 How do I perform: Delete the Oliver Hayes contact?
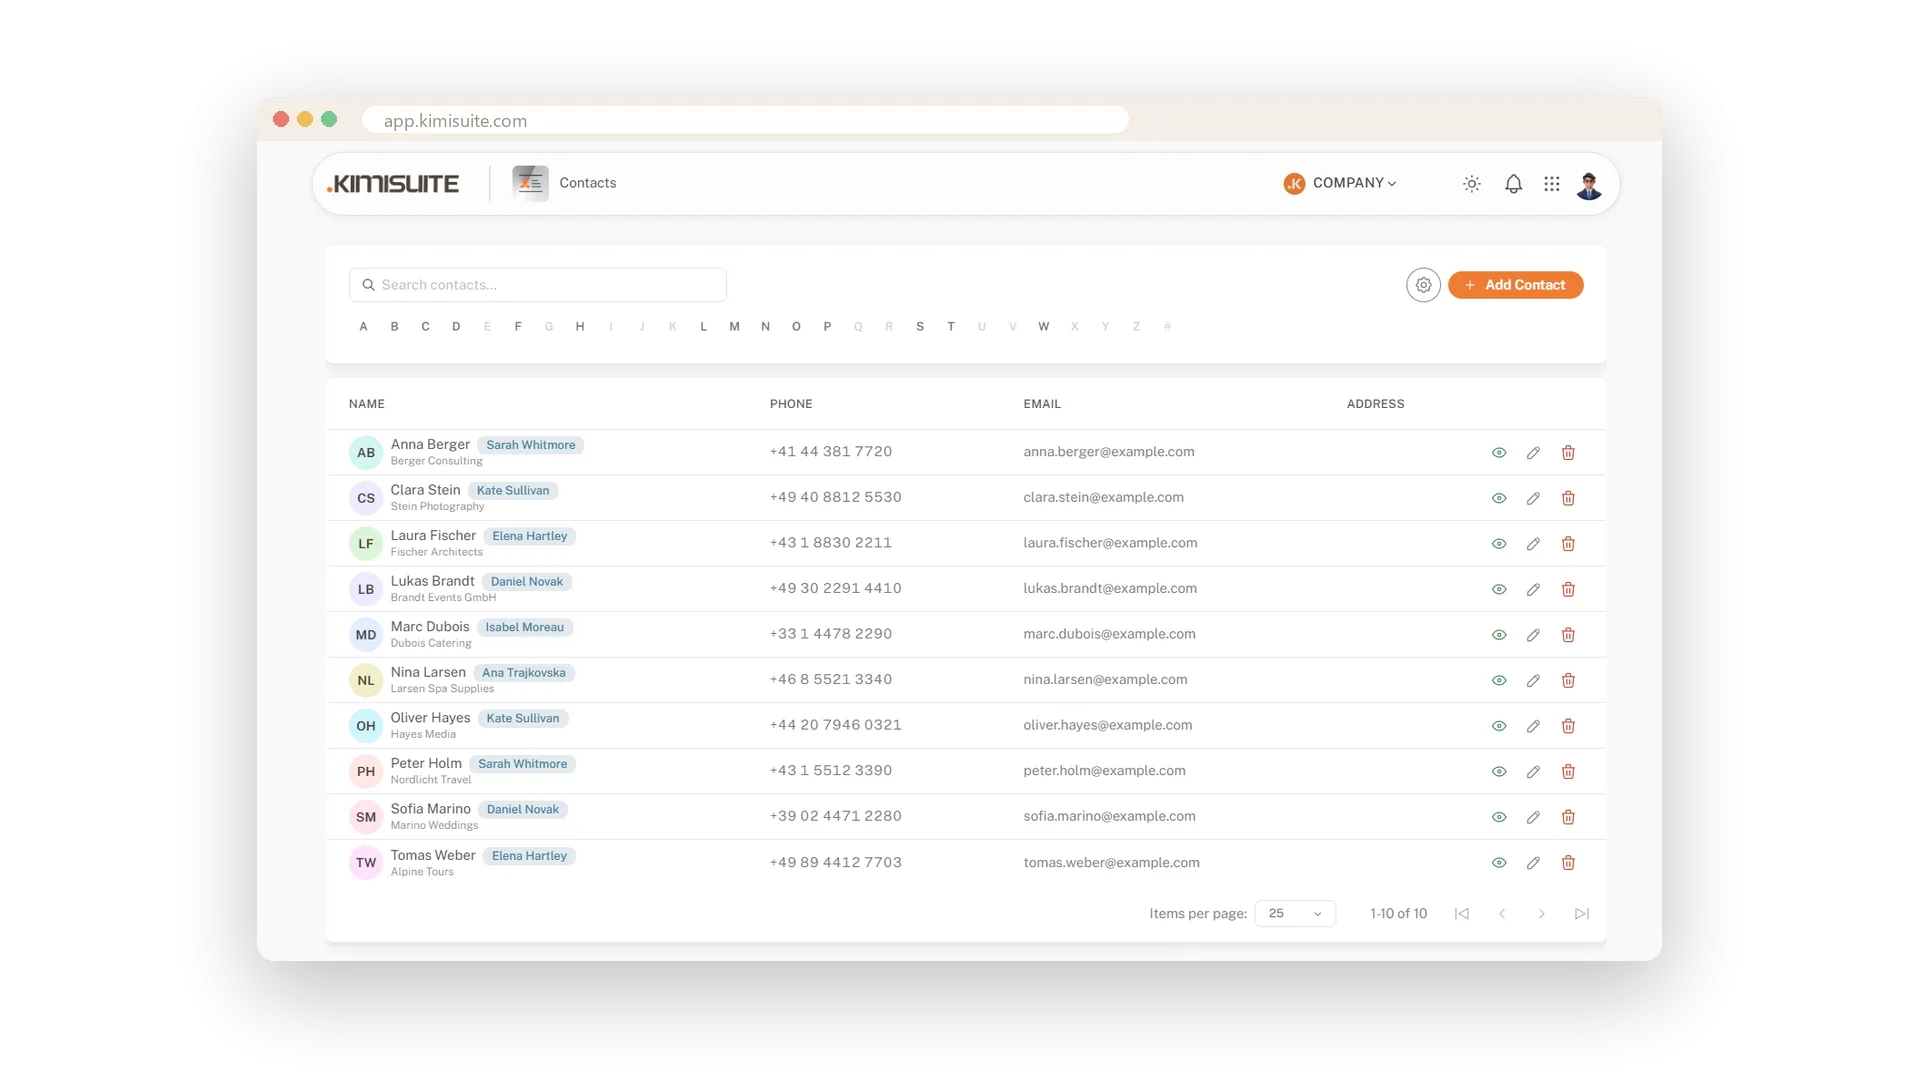click(1568, 726)
